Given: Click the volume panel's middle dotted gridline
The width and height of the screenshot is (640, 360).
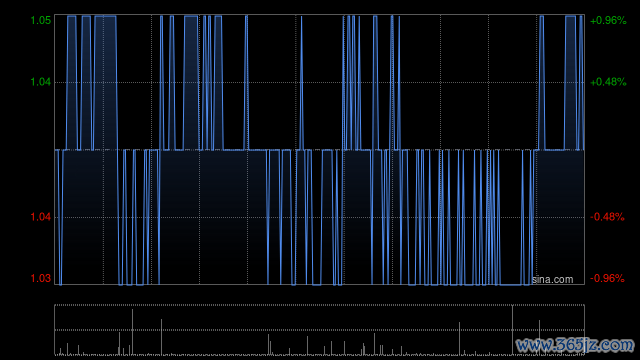Looking at the screenshot, I should tap(319, 330).
